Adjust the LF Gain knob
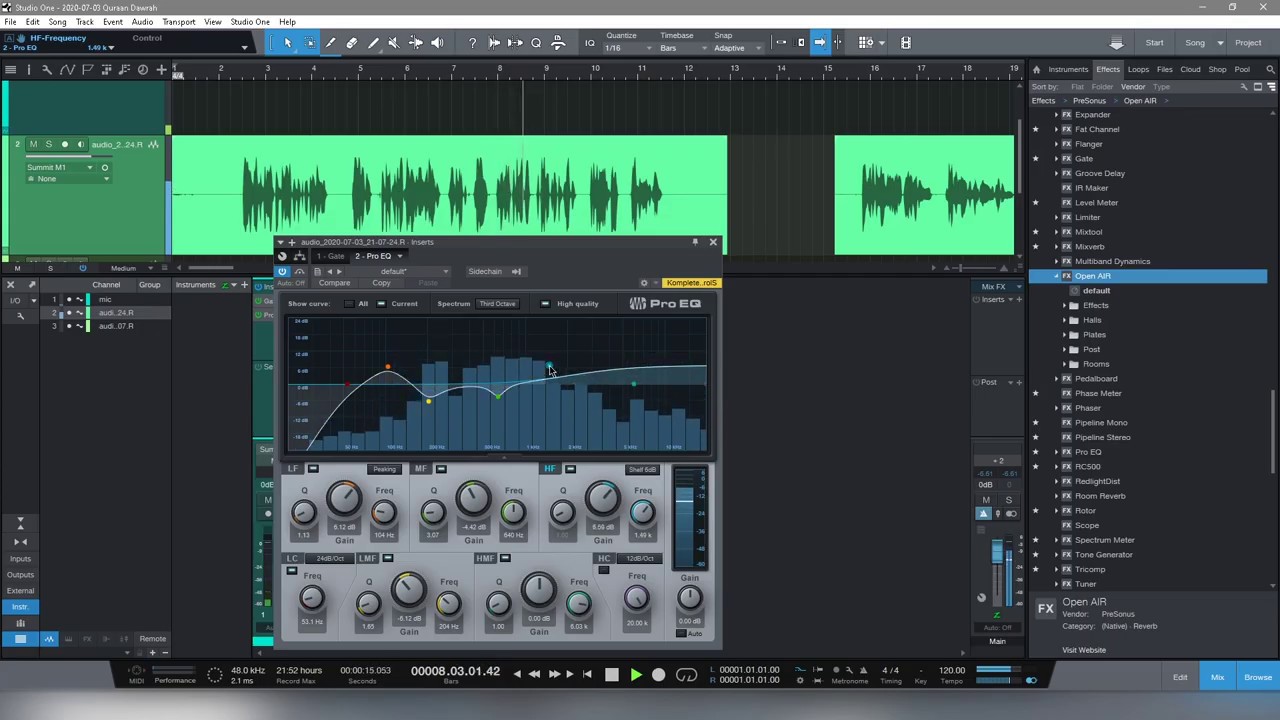The height and width of the screenshot is (720, 1280). 344,498
